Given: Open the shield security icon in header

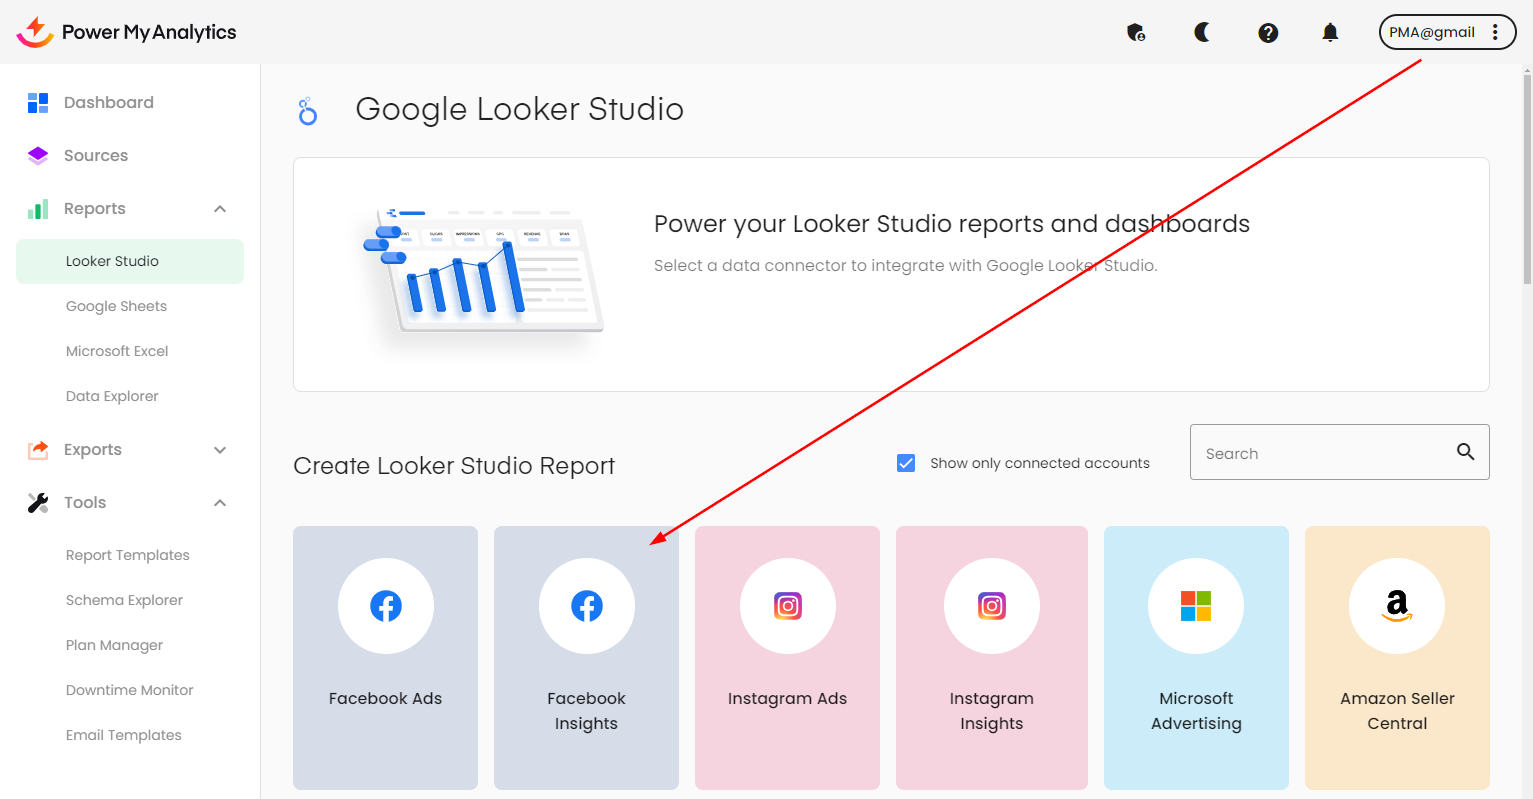Looking at the screenshot, I should [x=1136, y=33].
